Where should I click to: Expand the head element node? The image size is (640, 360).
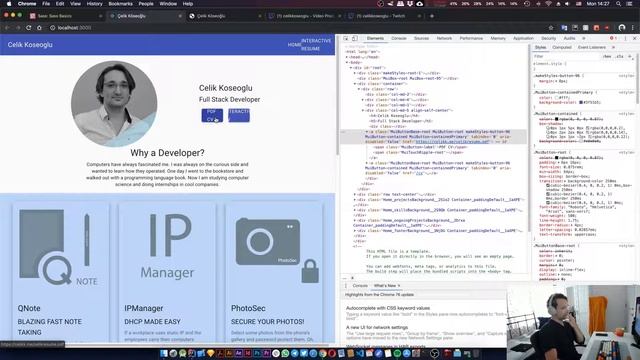(x=347, y=57)
